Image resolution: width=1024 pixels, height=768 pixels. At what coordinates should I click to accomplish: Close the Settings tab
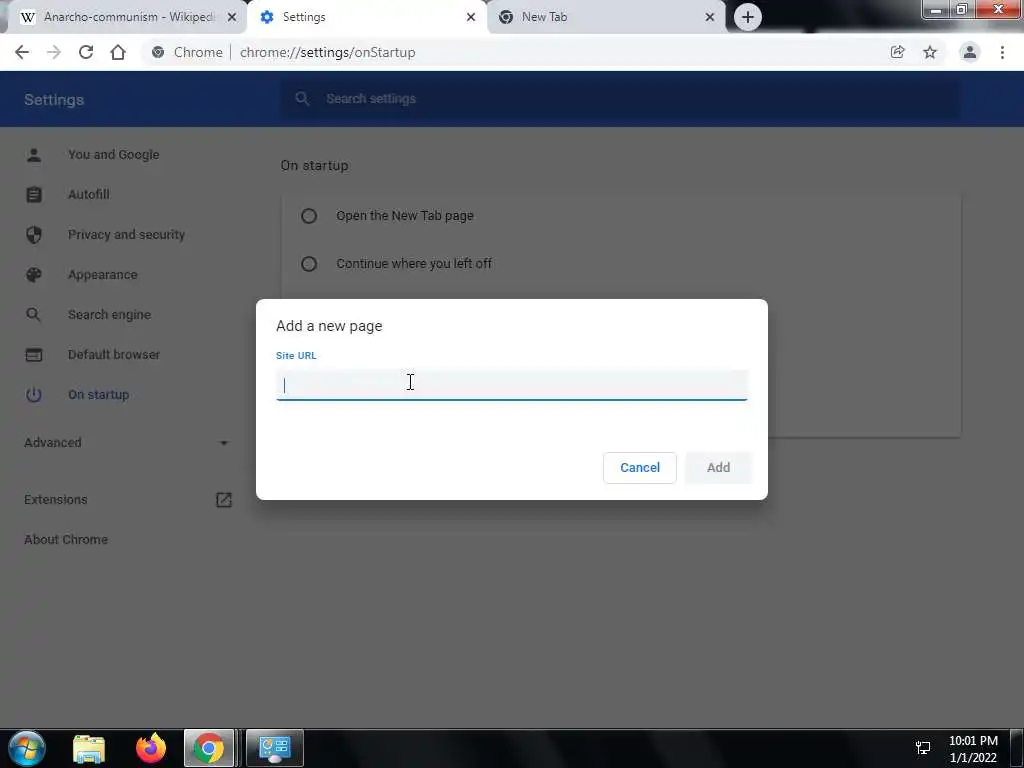[471, 17]
